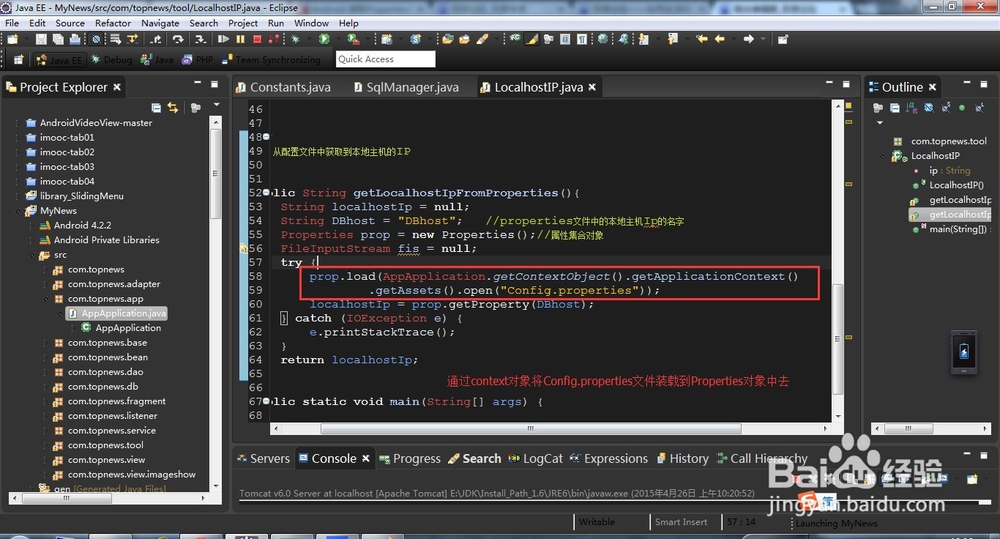1000x539 pixels.
Task: Click the Save toolbar icon
Action: click(41, 40)
